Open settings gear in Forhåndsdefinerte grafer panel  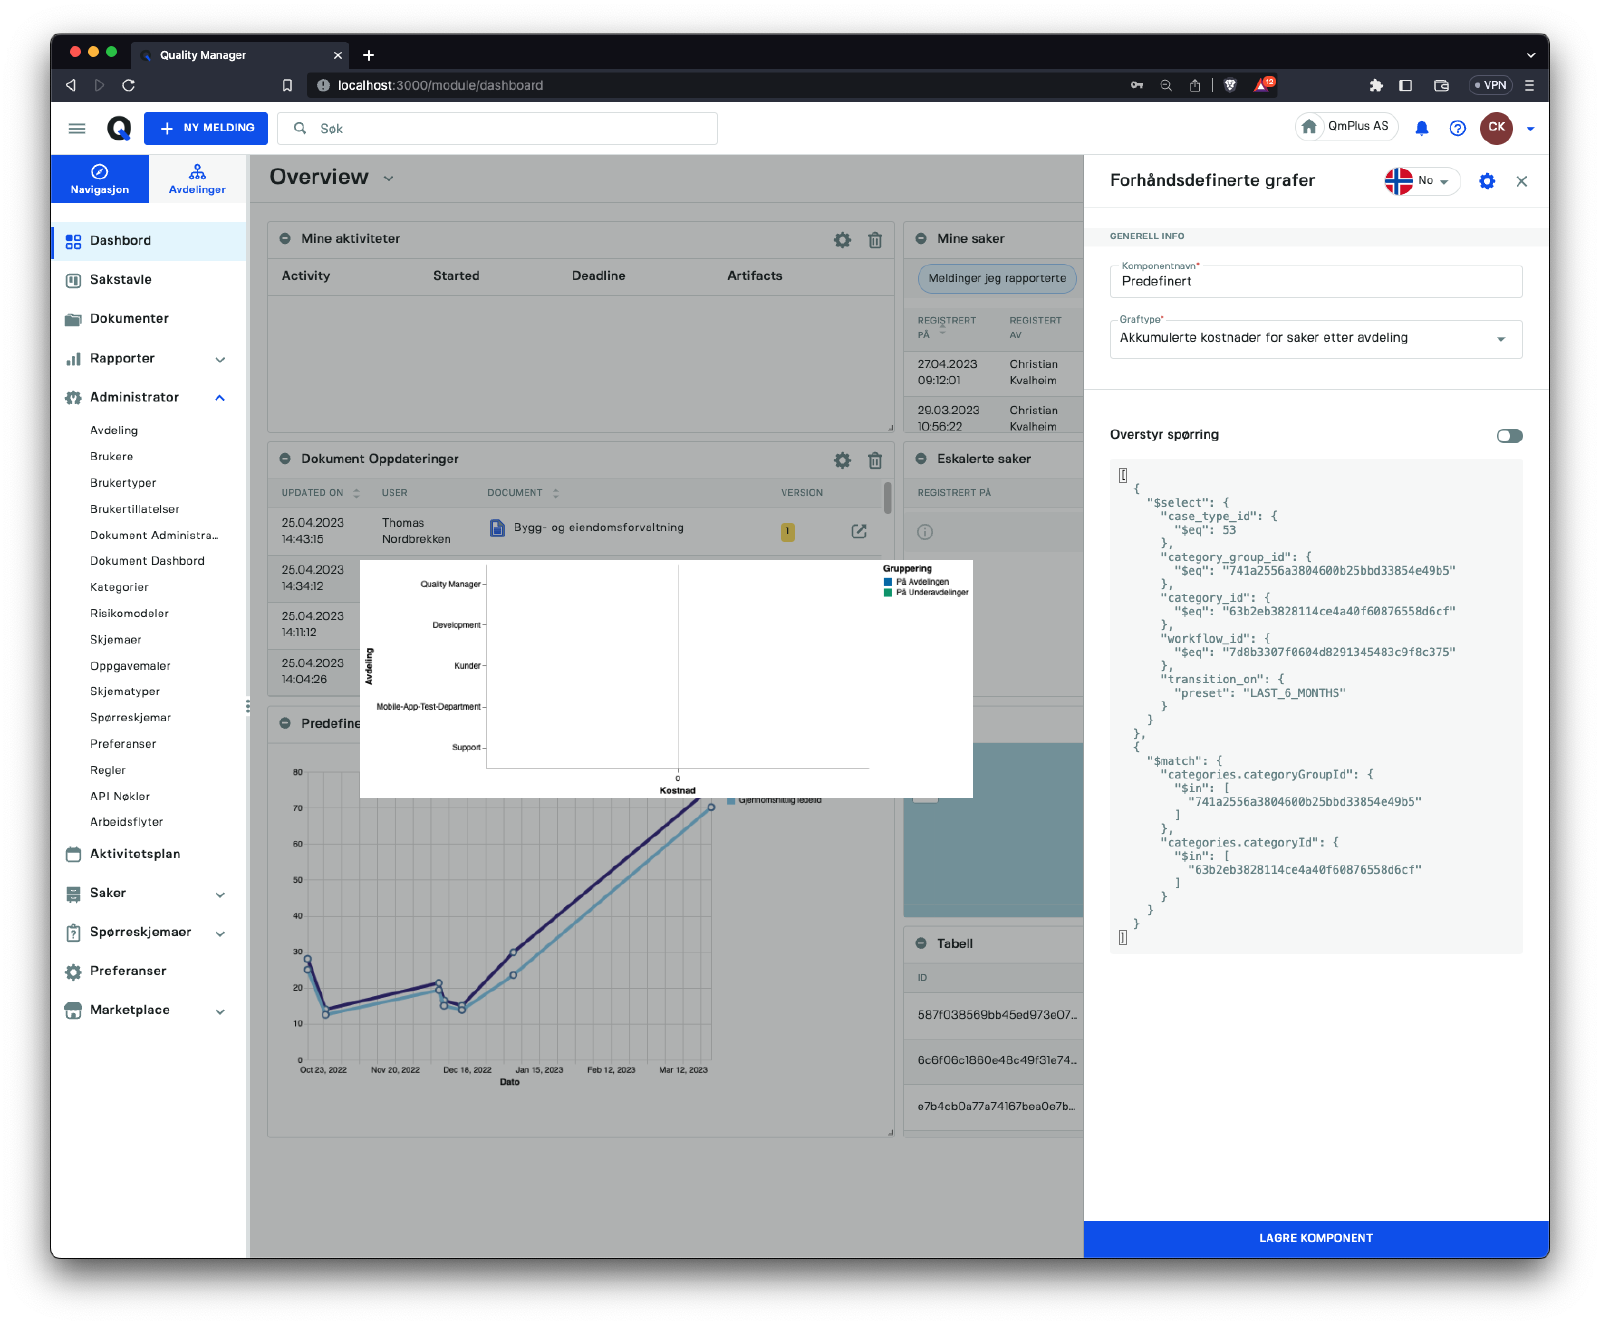1487,181
